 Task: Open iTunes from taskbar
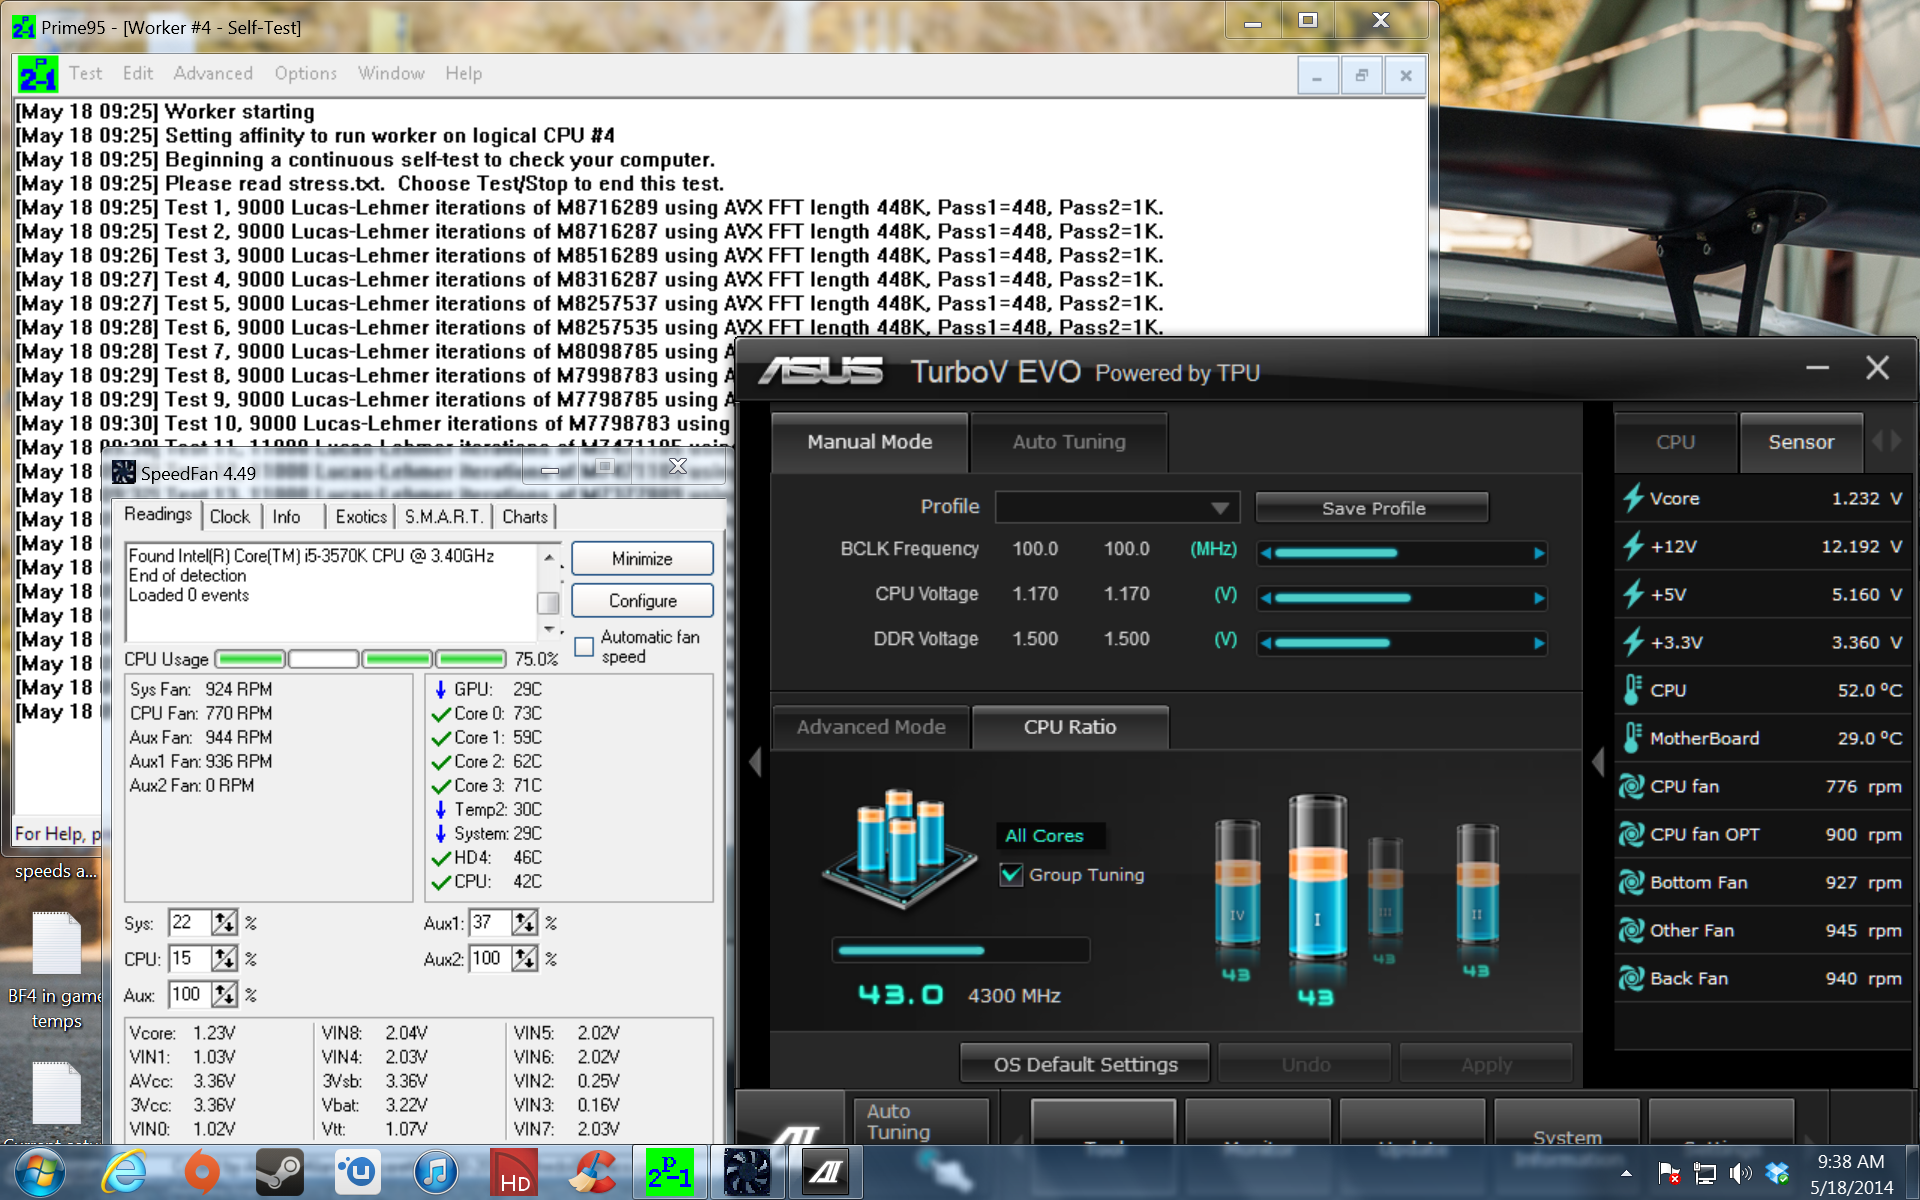tap(435, 1172)
